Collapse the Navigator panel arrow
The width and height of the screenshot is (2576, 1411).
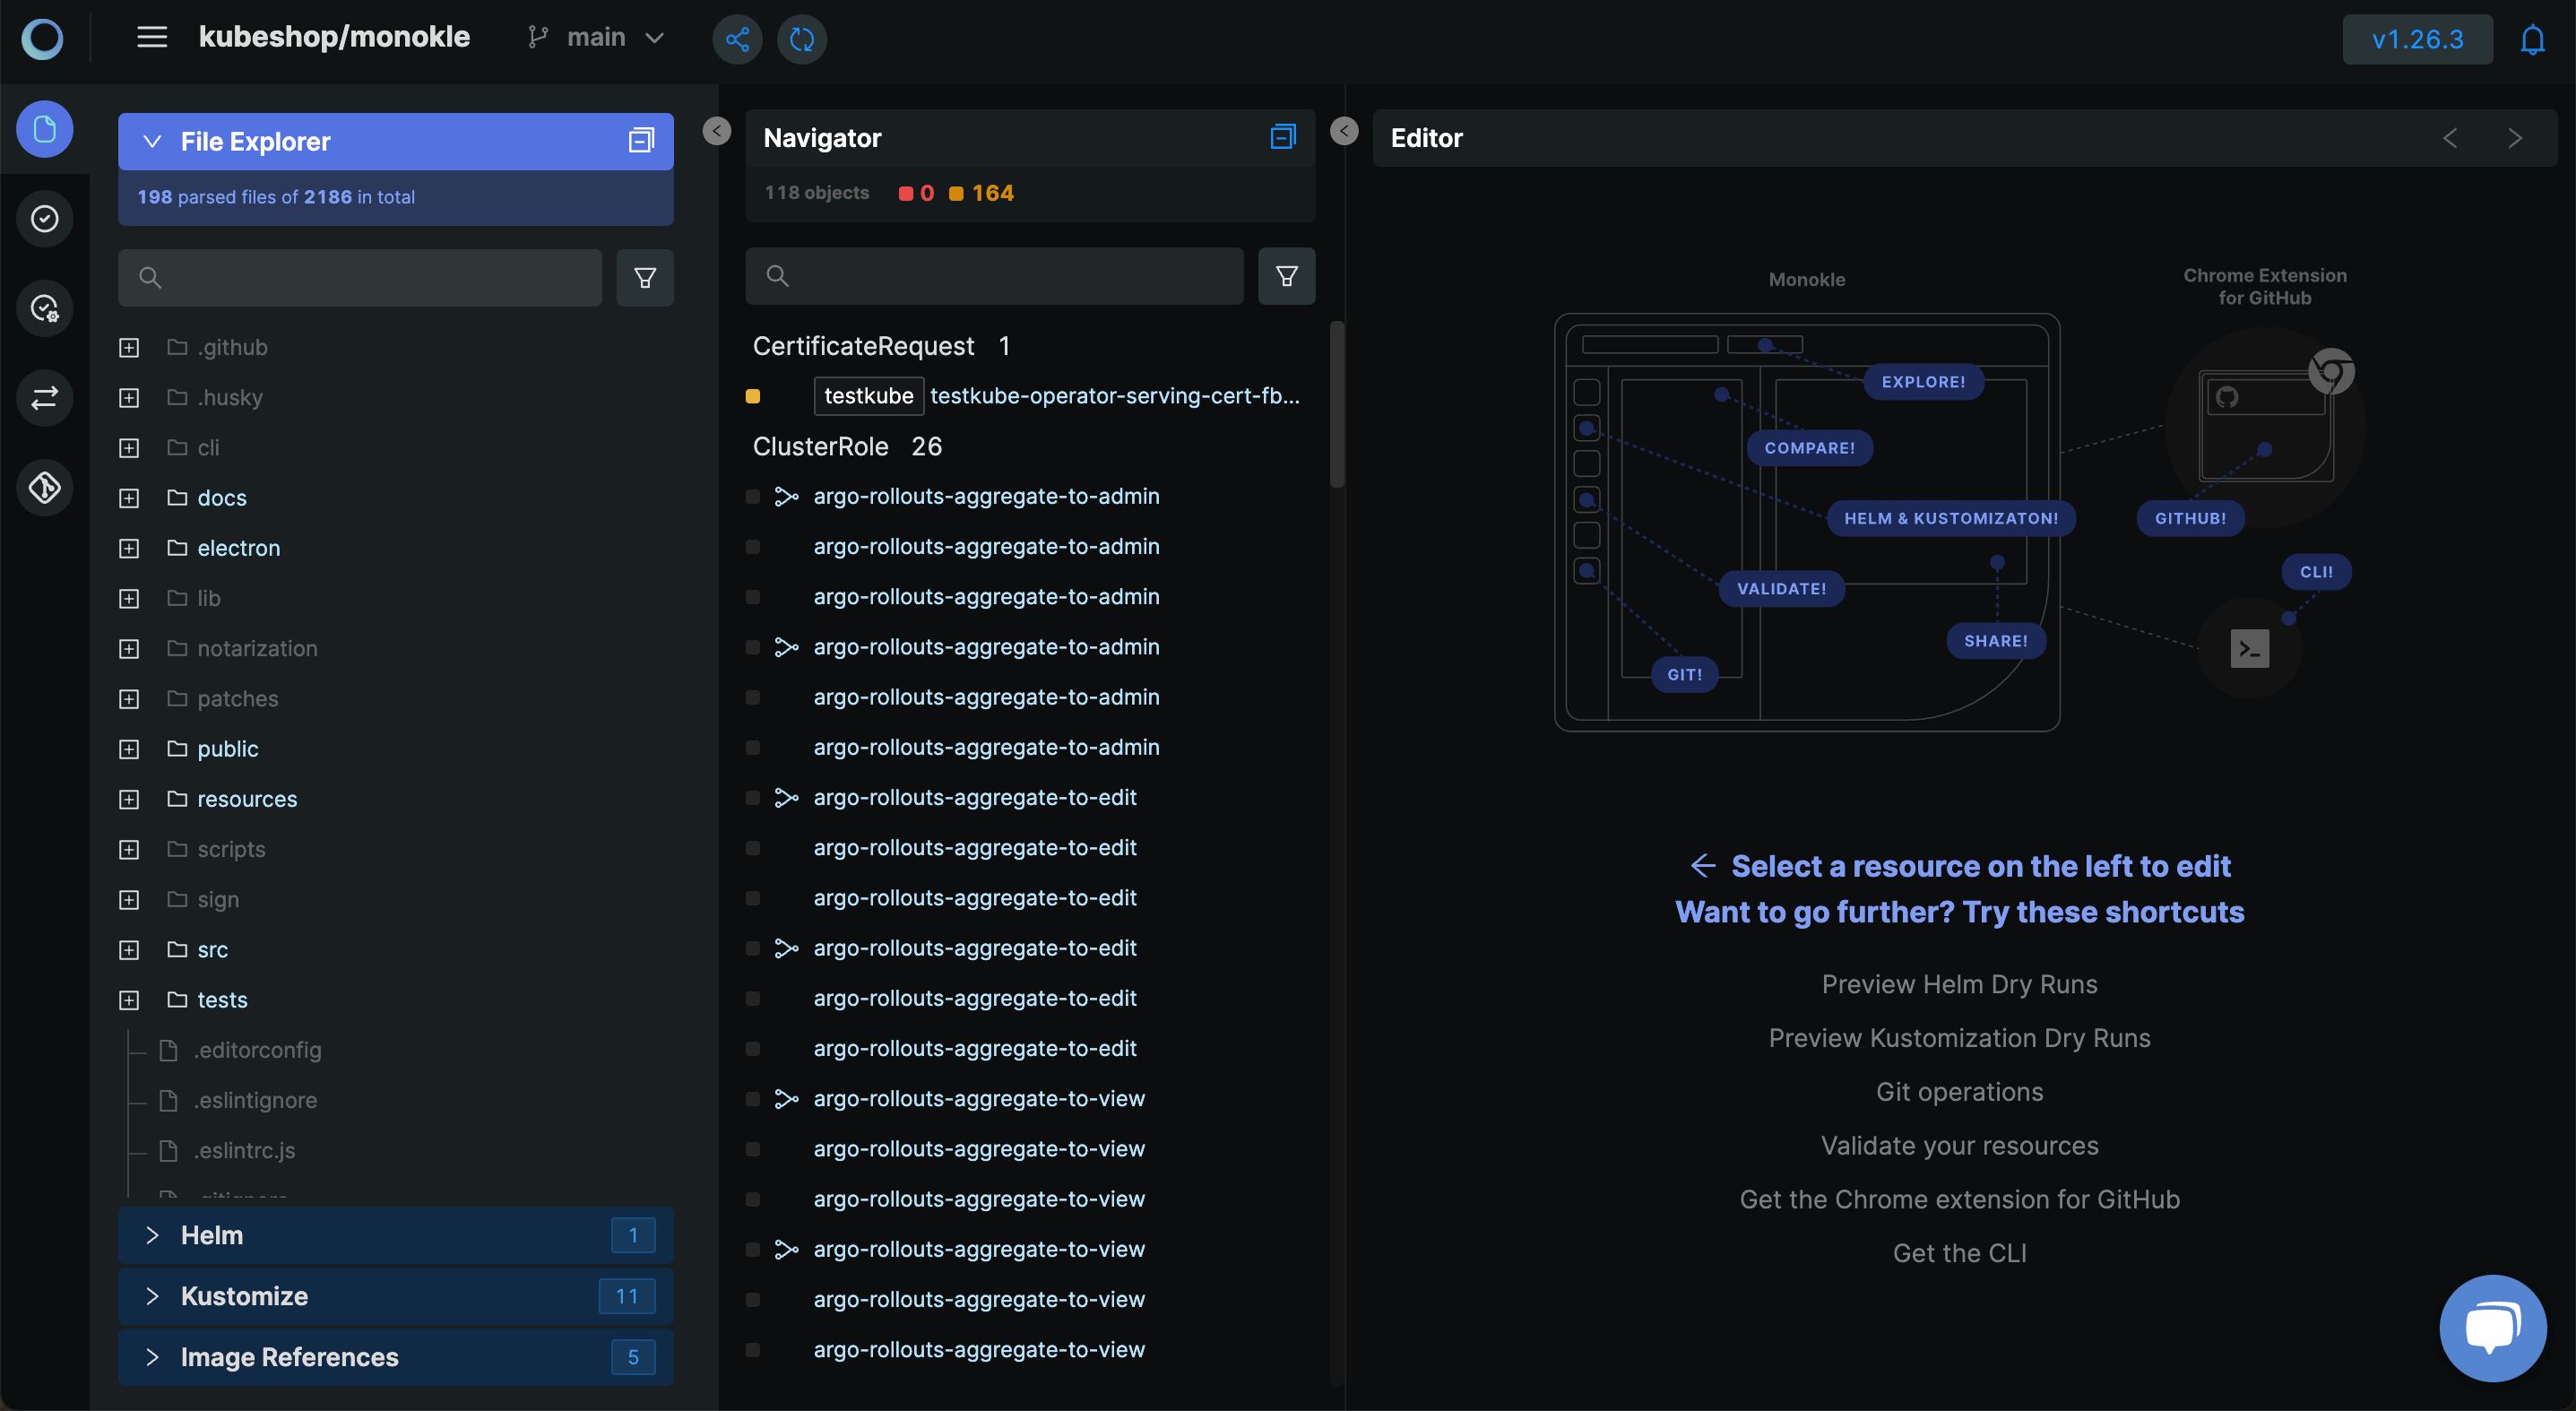(x=1344, y=131)
